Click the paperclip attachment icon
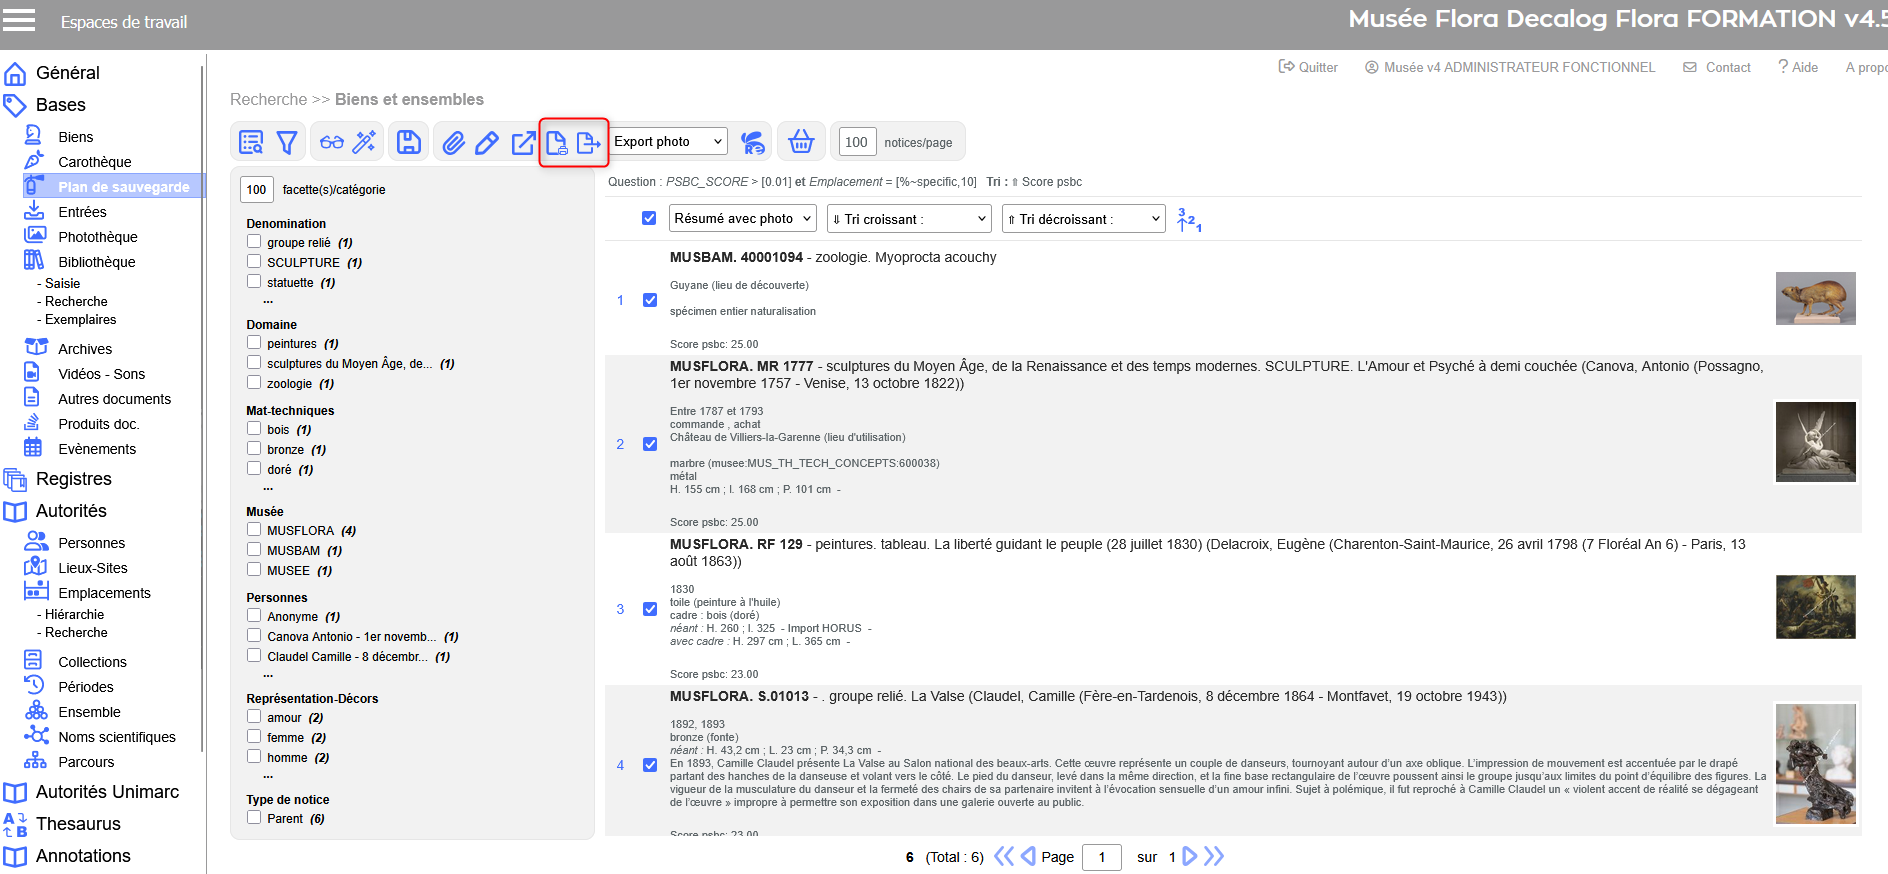The width and height of the screenshot is (1888, 874). [x=454, y=143]
